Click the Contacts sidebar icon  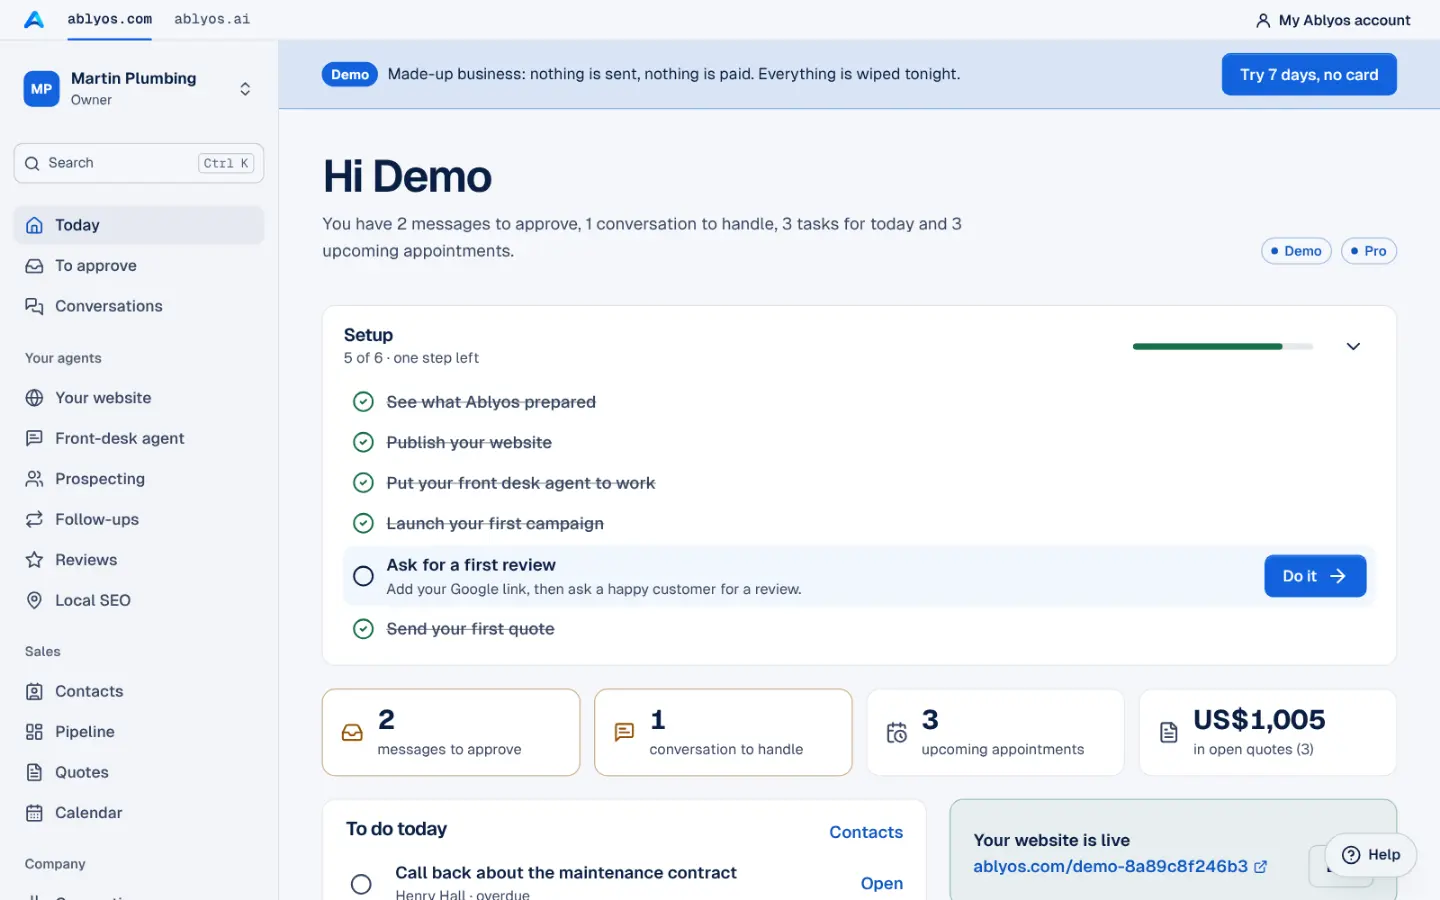(x=34, y=691)
